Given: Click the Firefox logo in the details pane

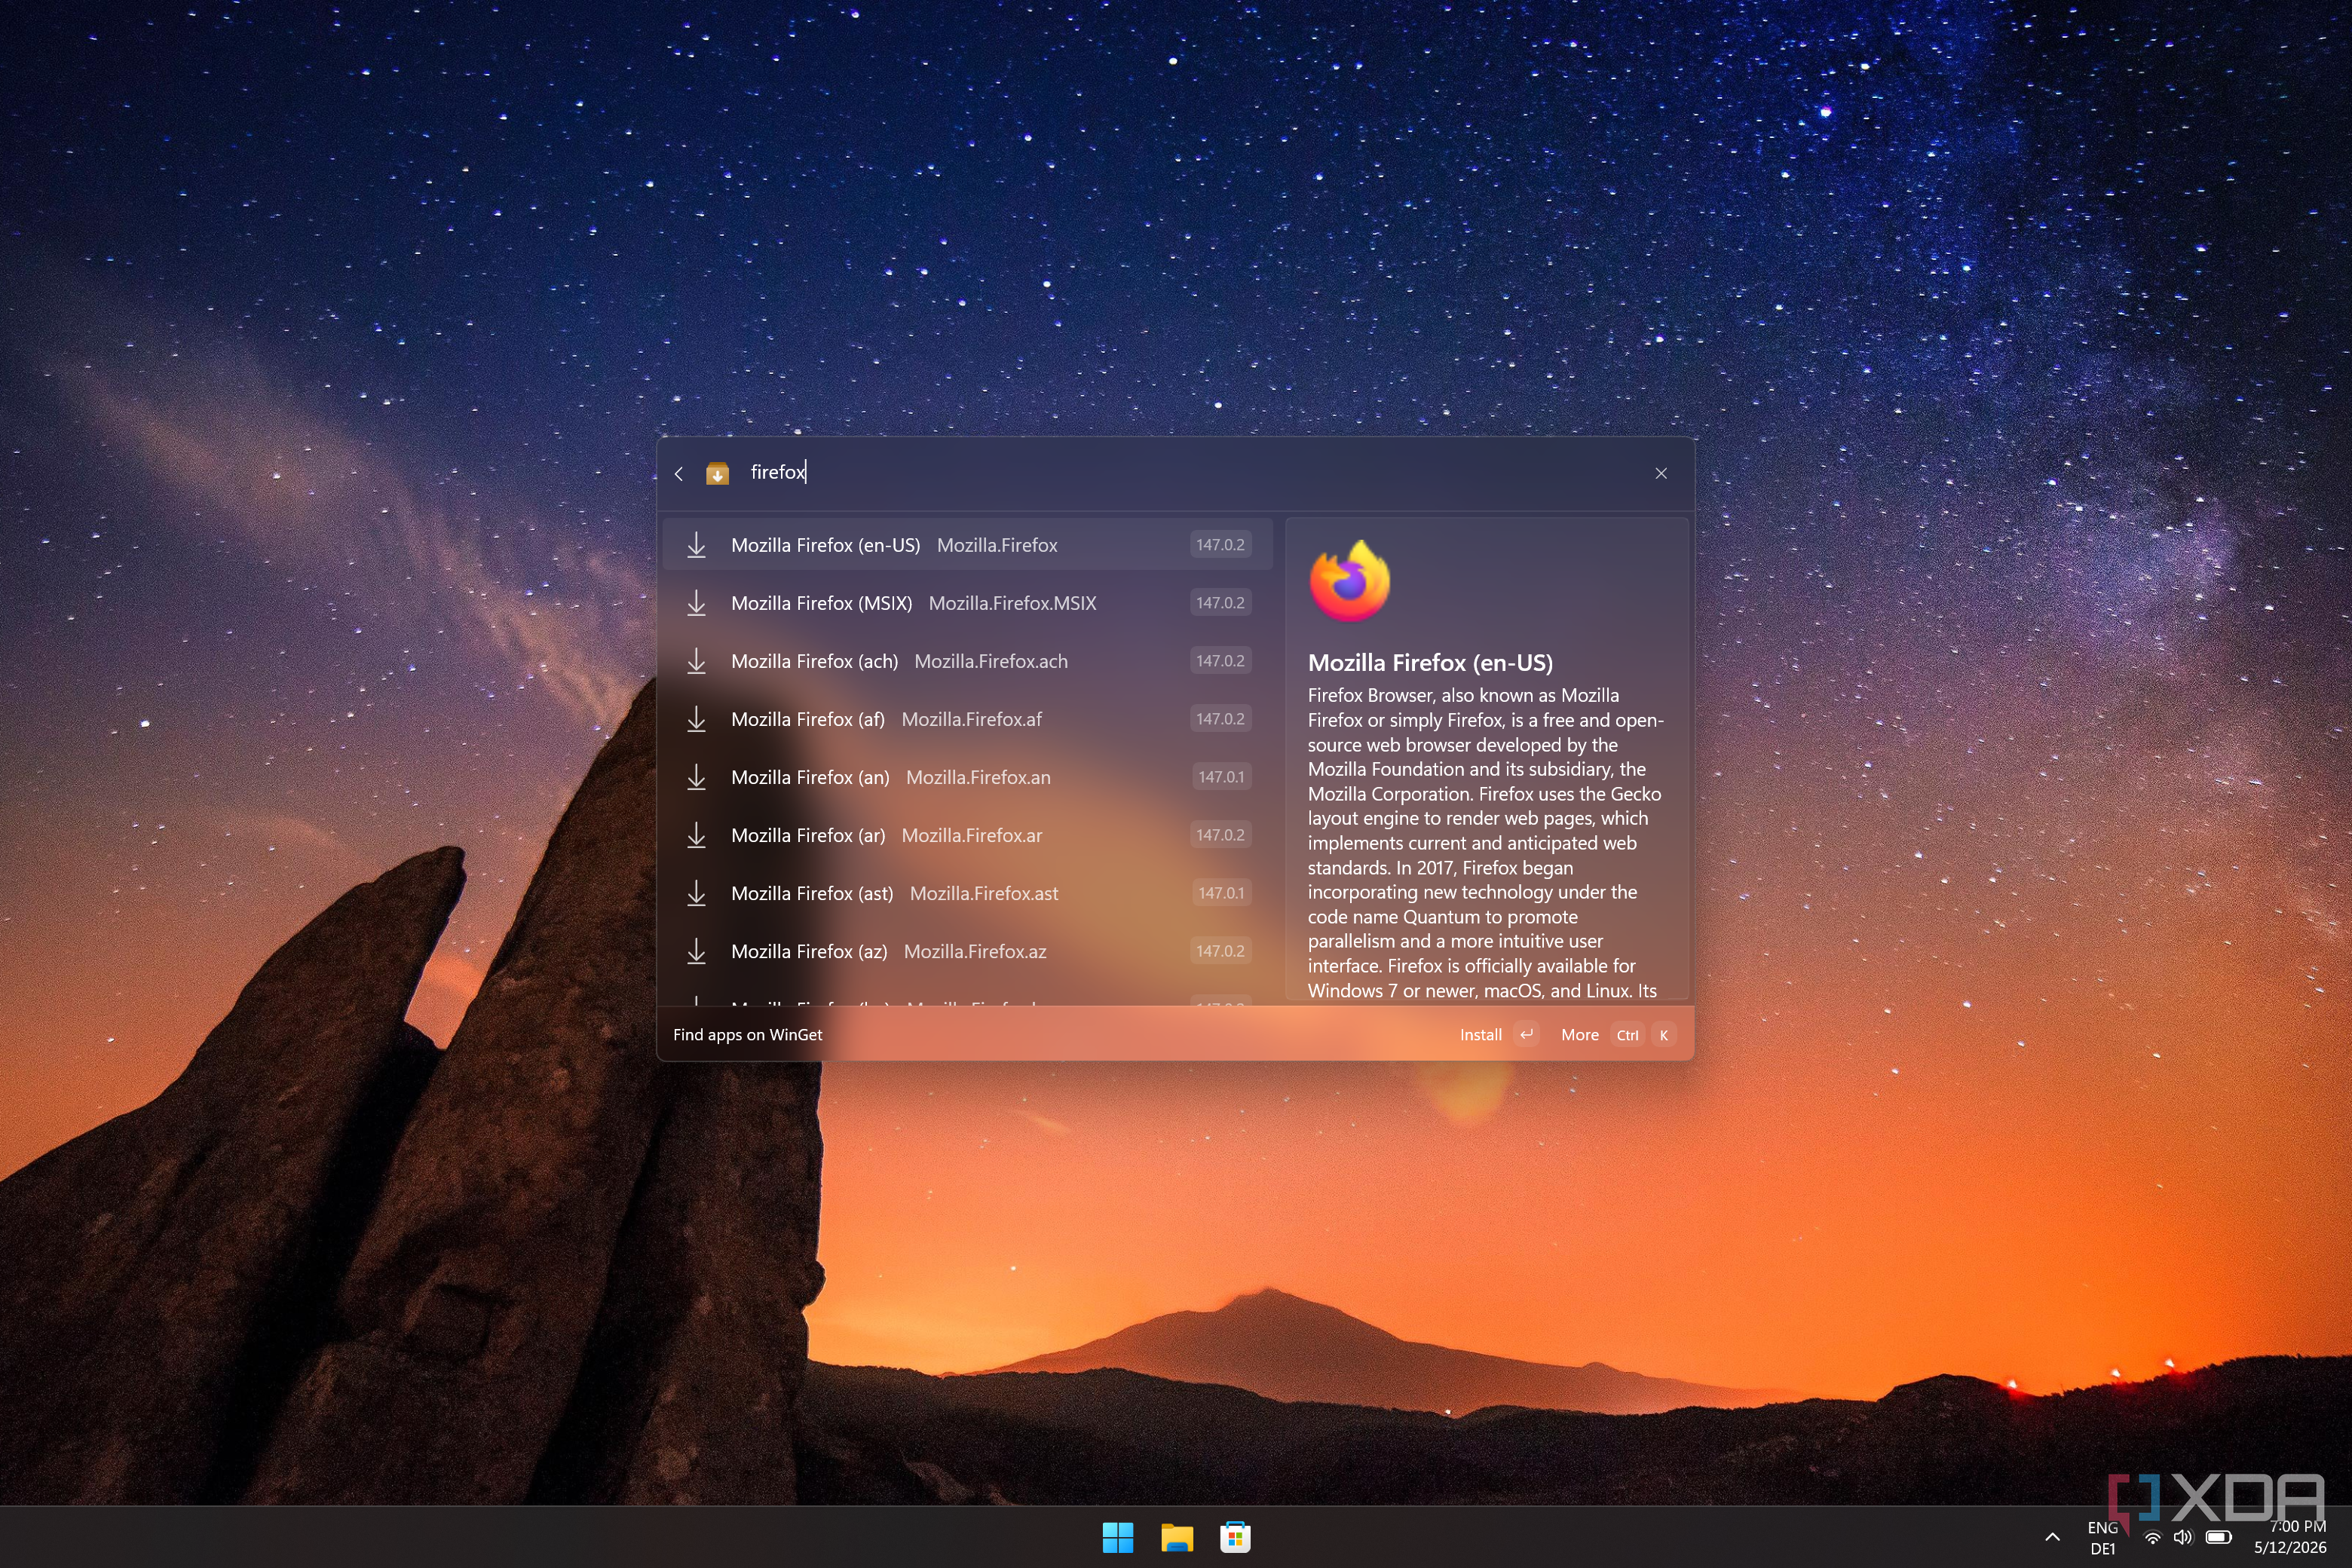Looking at the screenshot, I should pos(1350,580).
